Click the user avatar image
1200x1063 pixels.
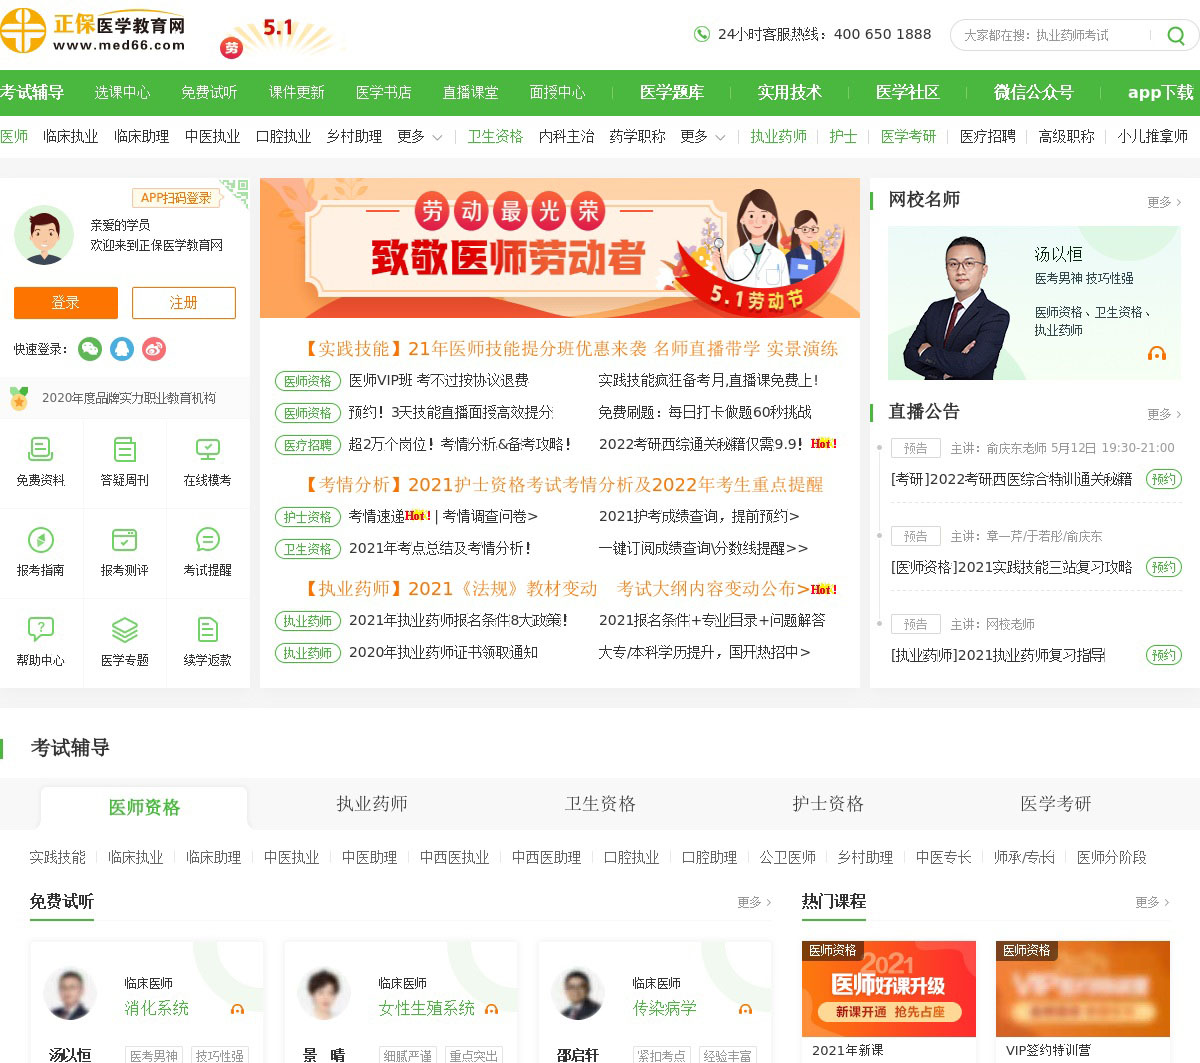point(44,235)
